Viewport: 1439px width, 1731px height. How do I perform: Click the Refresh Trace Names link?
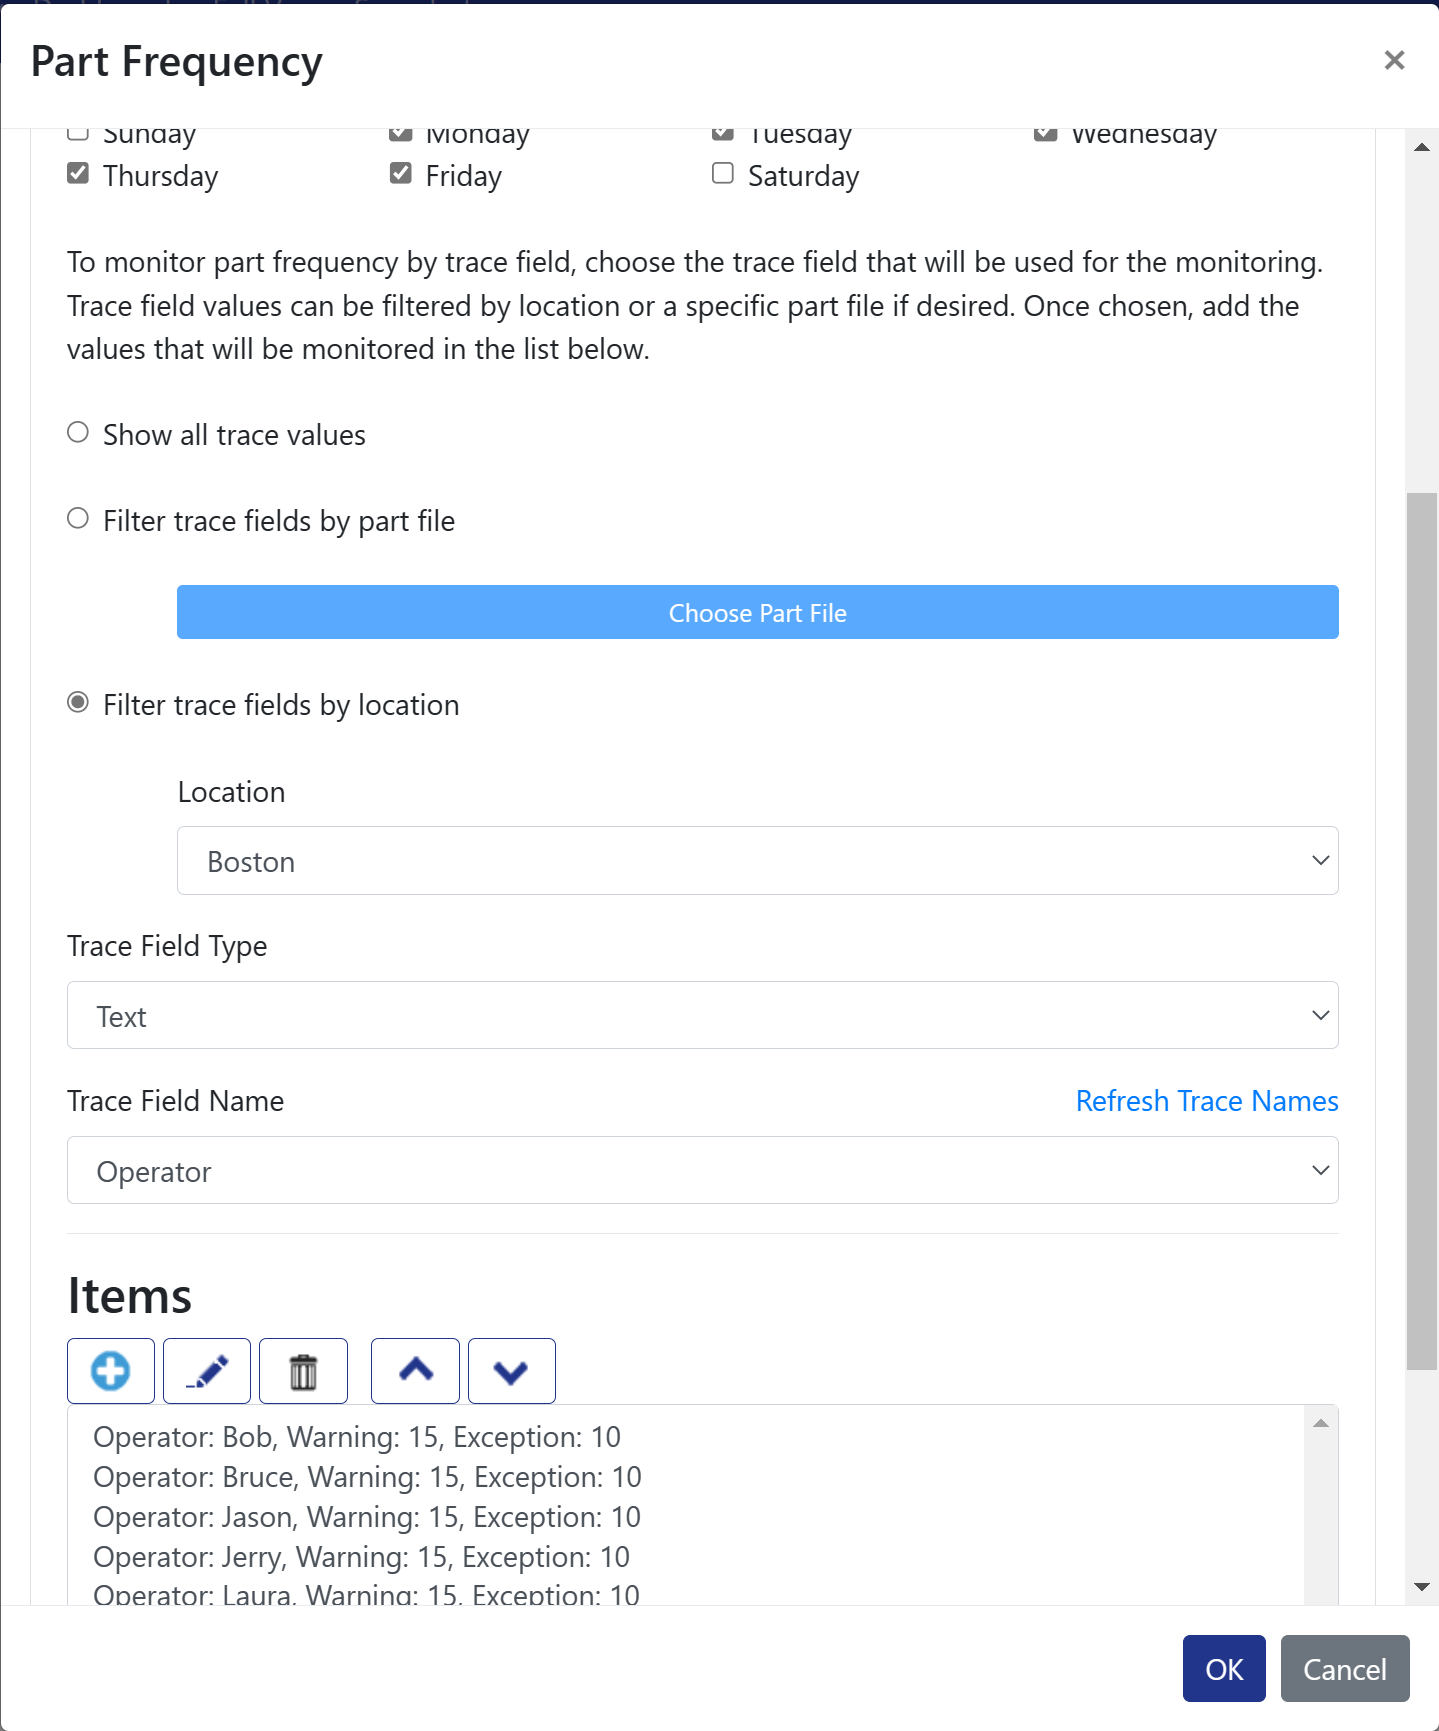[1207, 1101]
